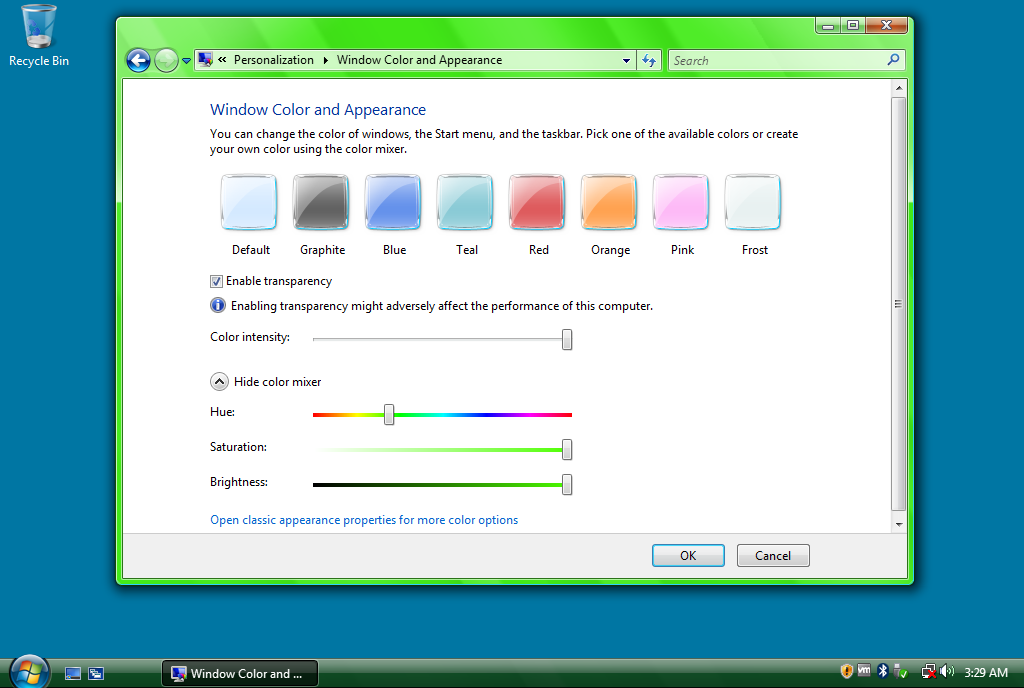Select the Default color swatch
This screenshot has height=688, width=1024.
(x=249, y=202)
